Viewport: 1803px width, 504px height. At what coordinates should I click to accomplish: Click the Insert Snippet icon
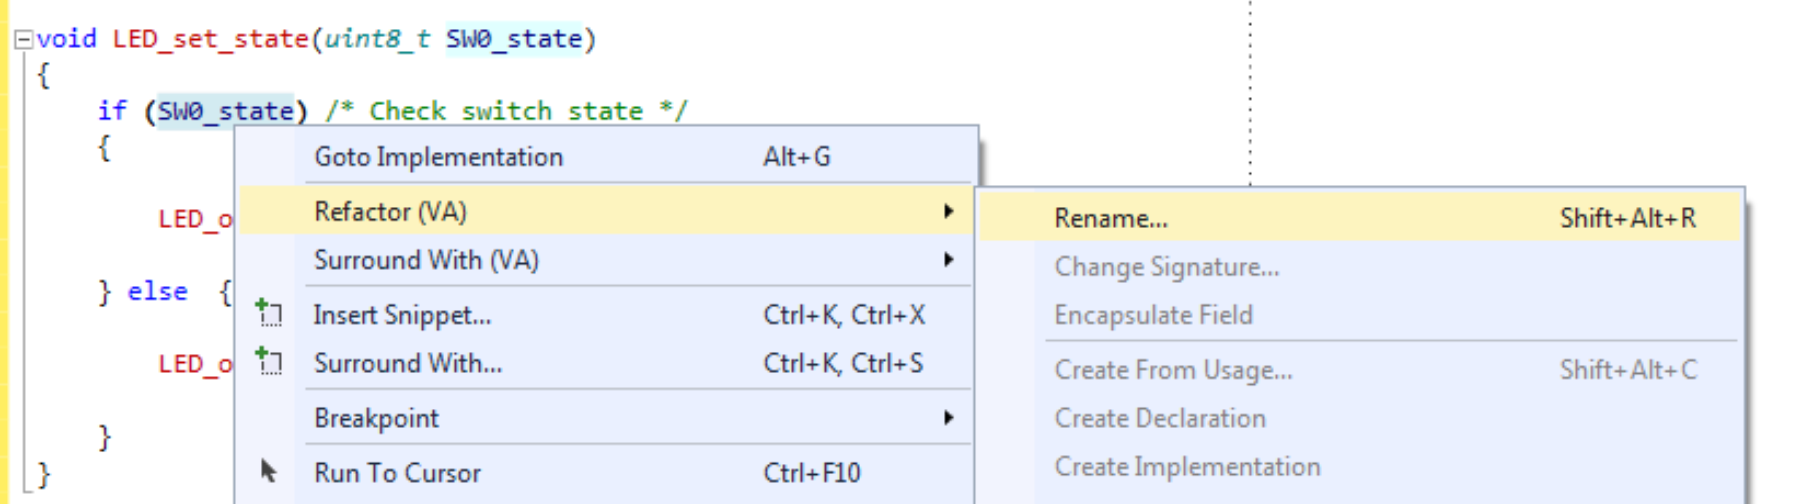tap(268, 314)
